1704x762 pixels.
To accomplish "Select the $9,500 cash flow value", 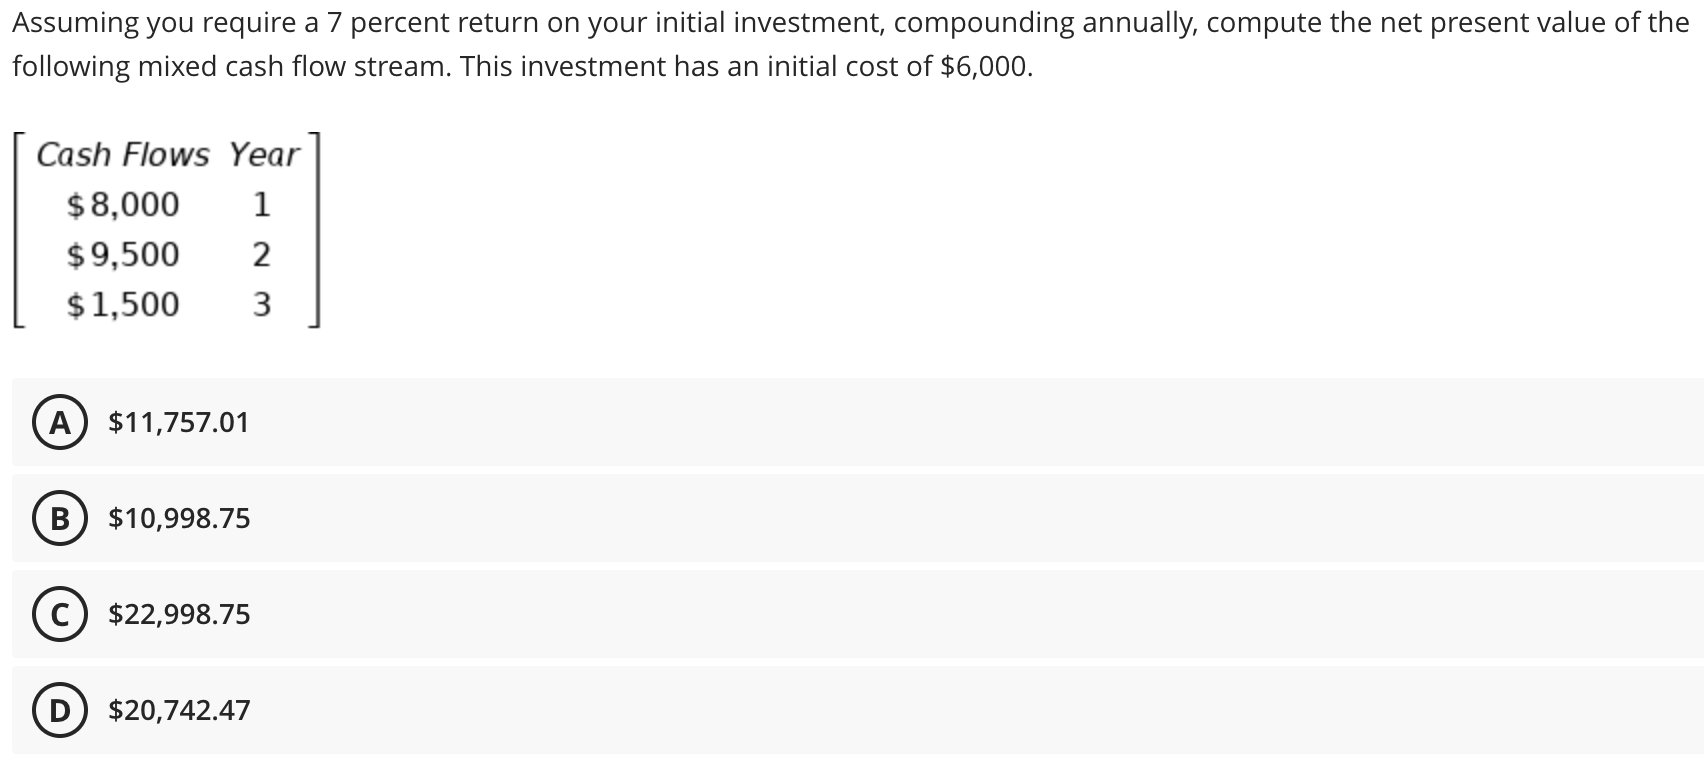I will (122, 253).
